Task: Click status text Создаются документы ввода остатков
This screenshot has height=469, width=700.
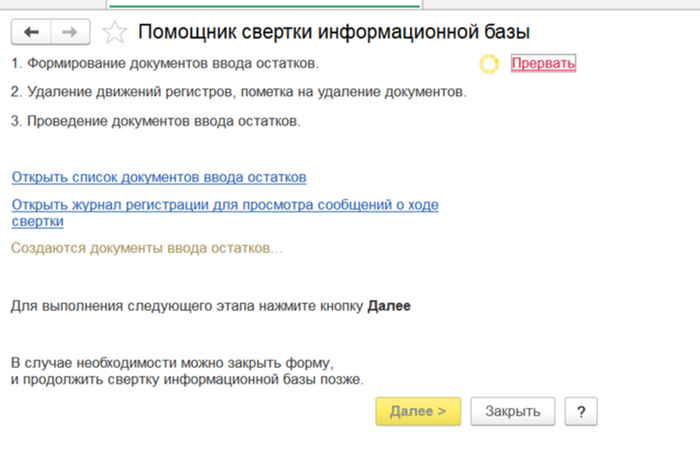Action: click(147, 247)
